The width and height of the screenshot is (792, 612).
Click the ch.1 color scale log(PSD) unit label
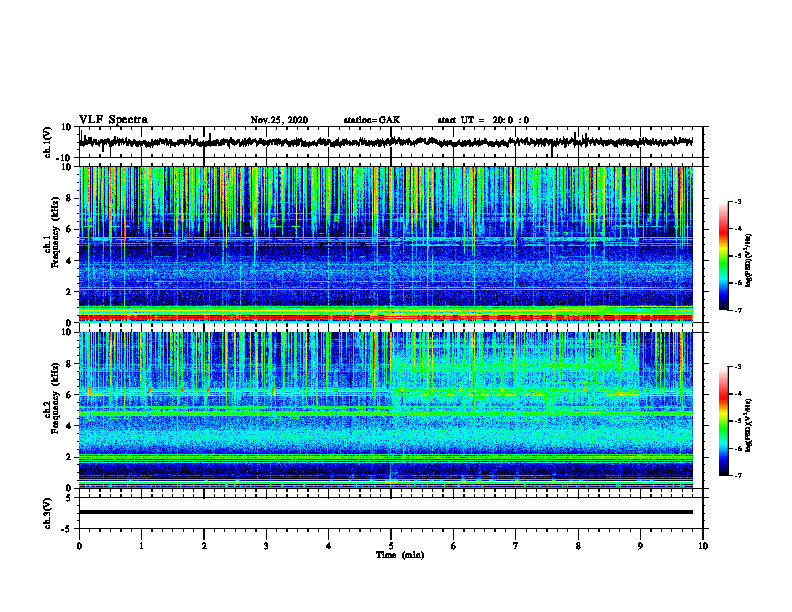pos(749,261)
